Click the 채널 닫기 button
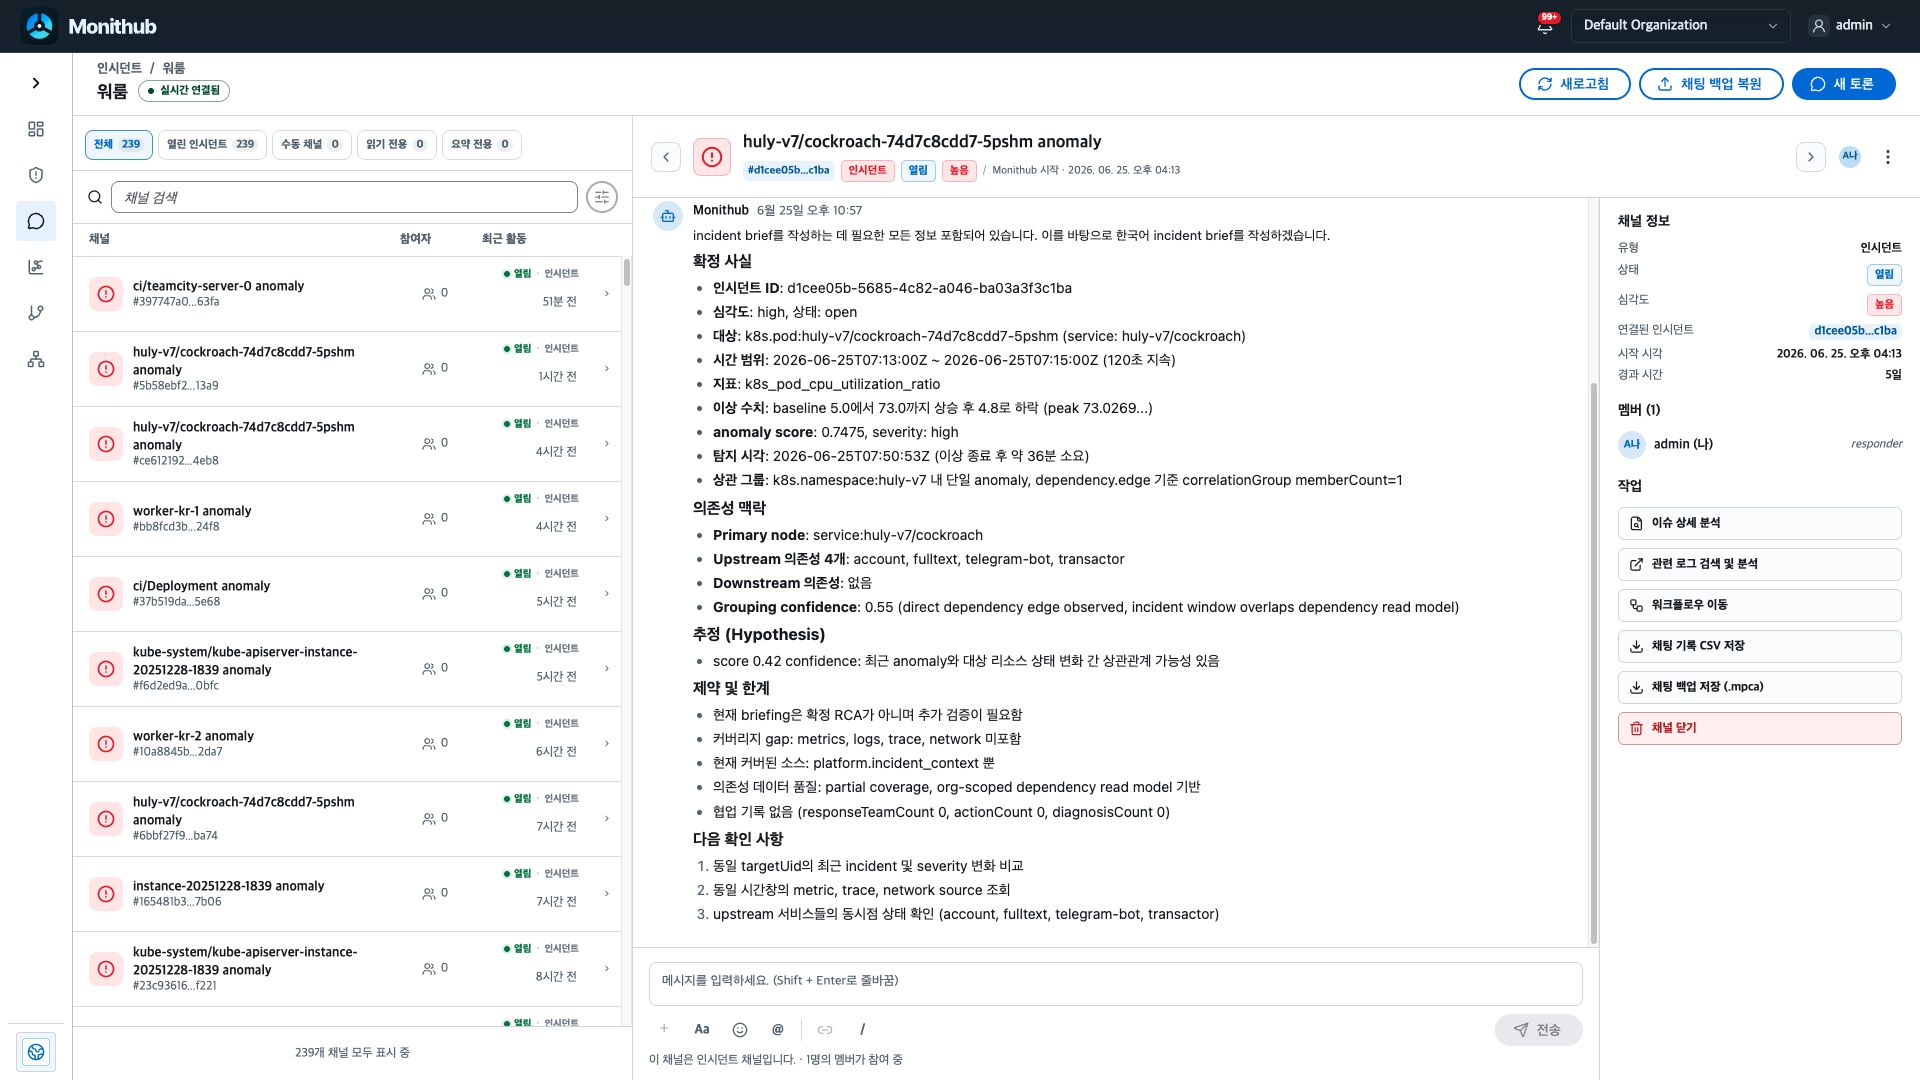 (x=1759, y=728)
